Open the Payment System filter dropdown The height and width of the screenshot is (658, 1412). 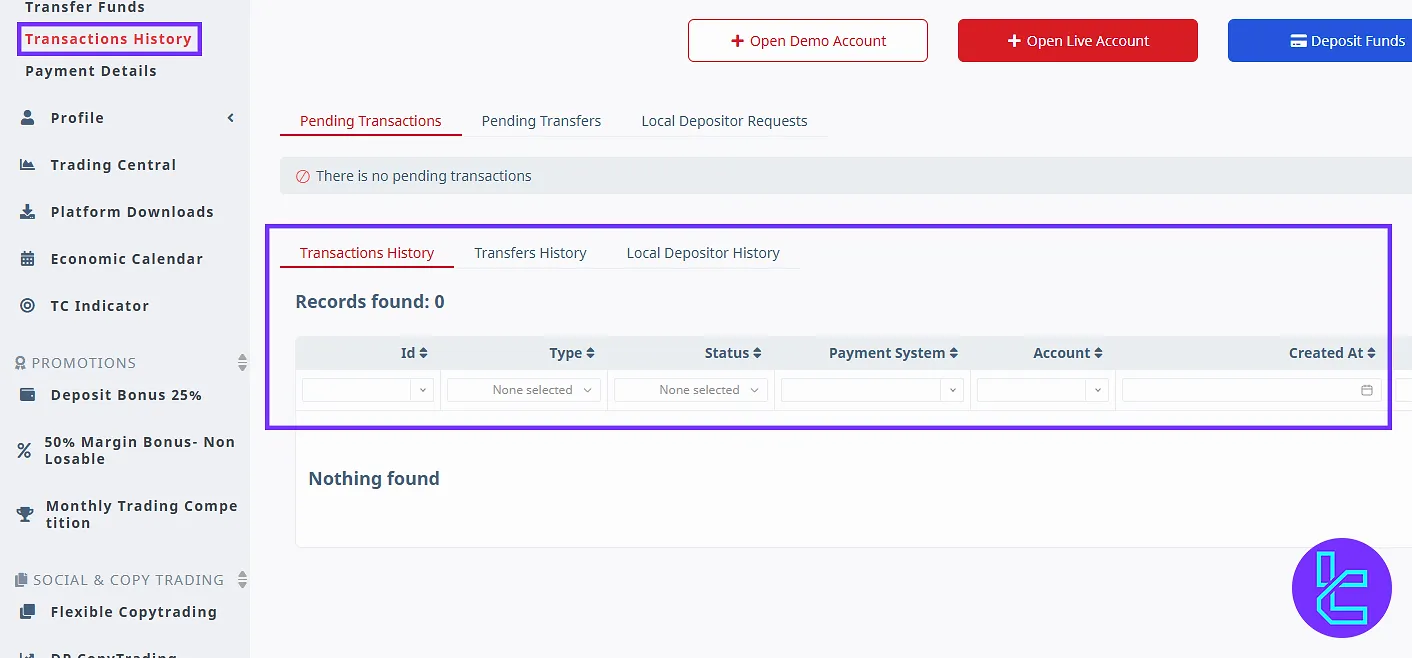pos(872,390)
